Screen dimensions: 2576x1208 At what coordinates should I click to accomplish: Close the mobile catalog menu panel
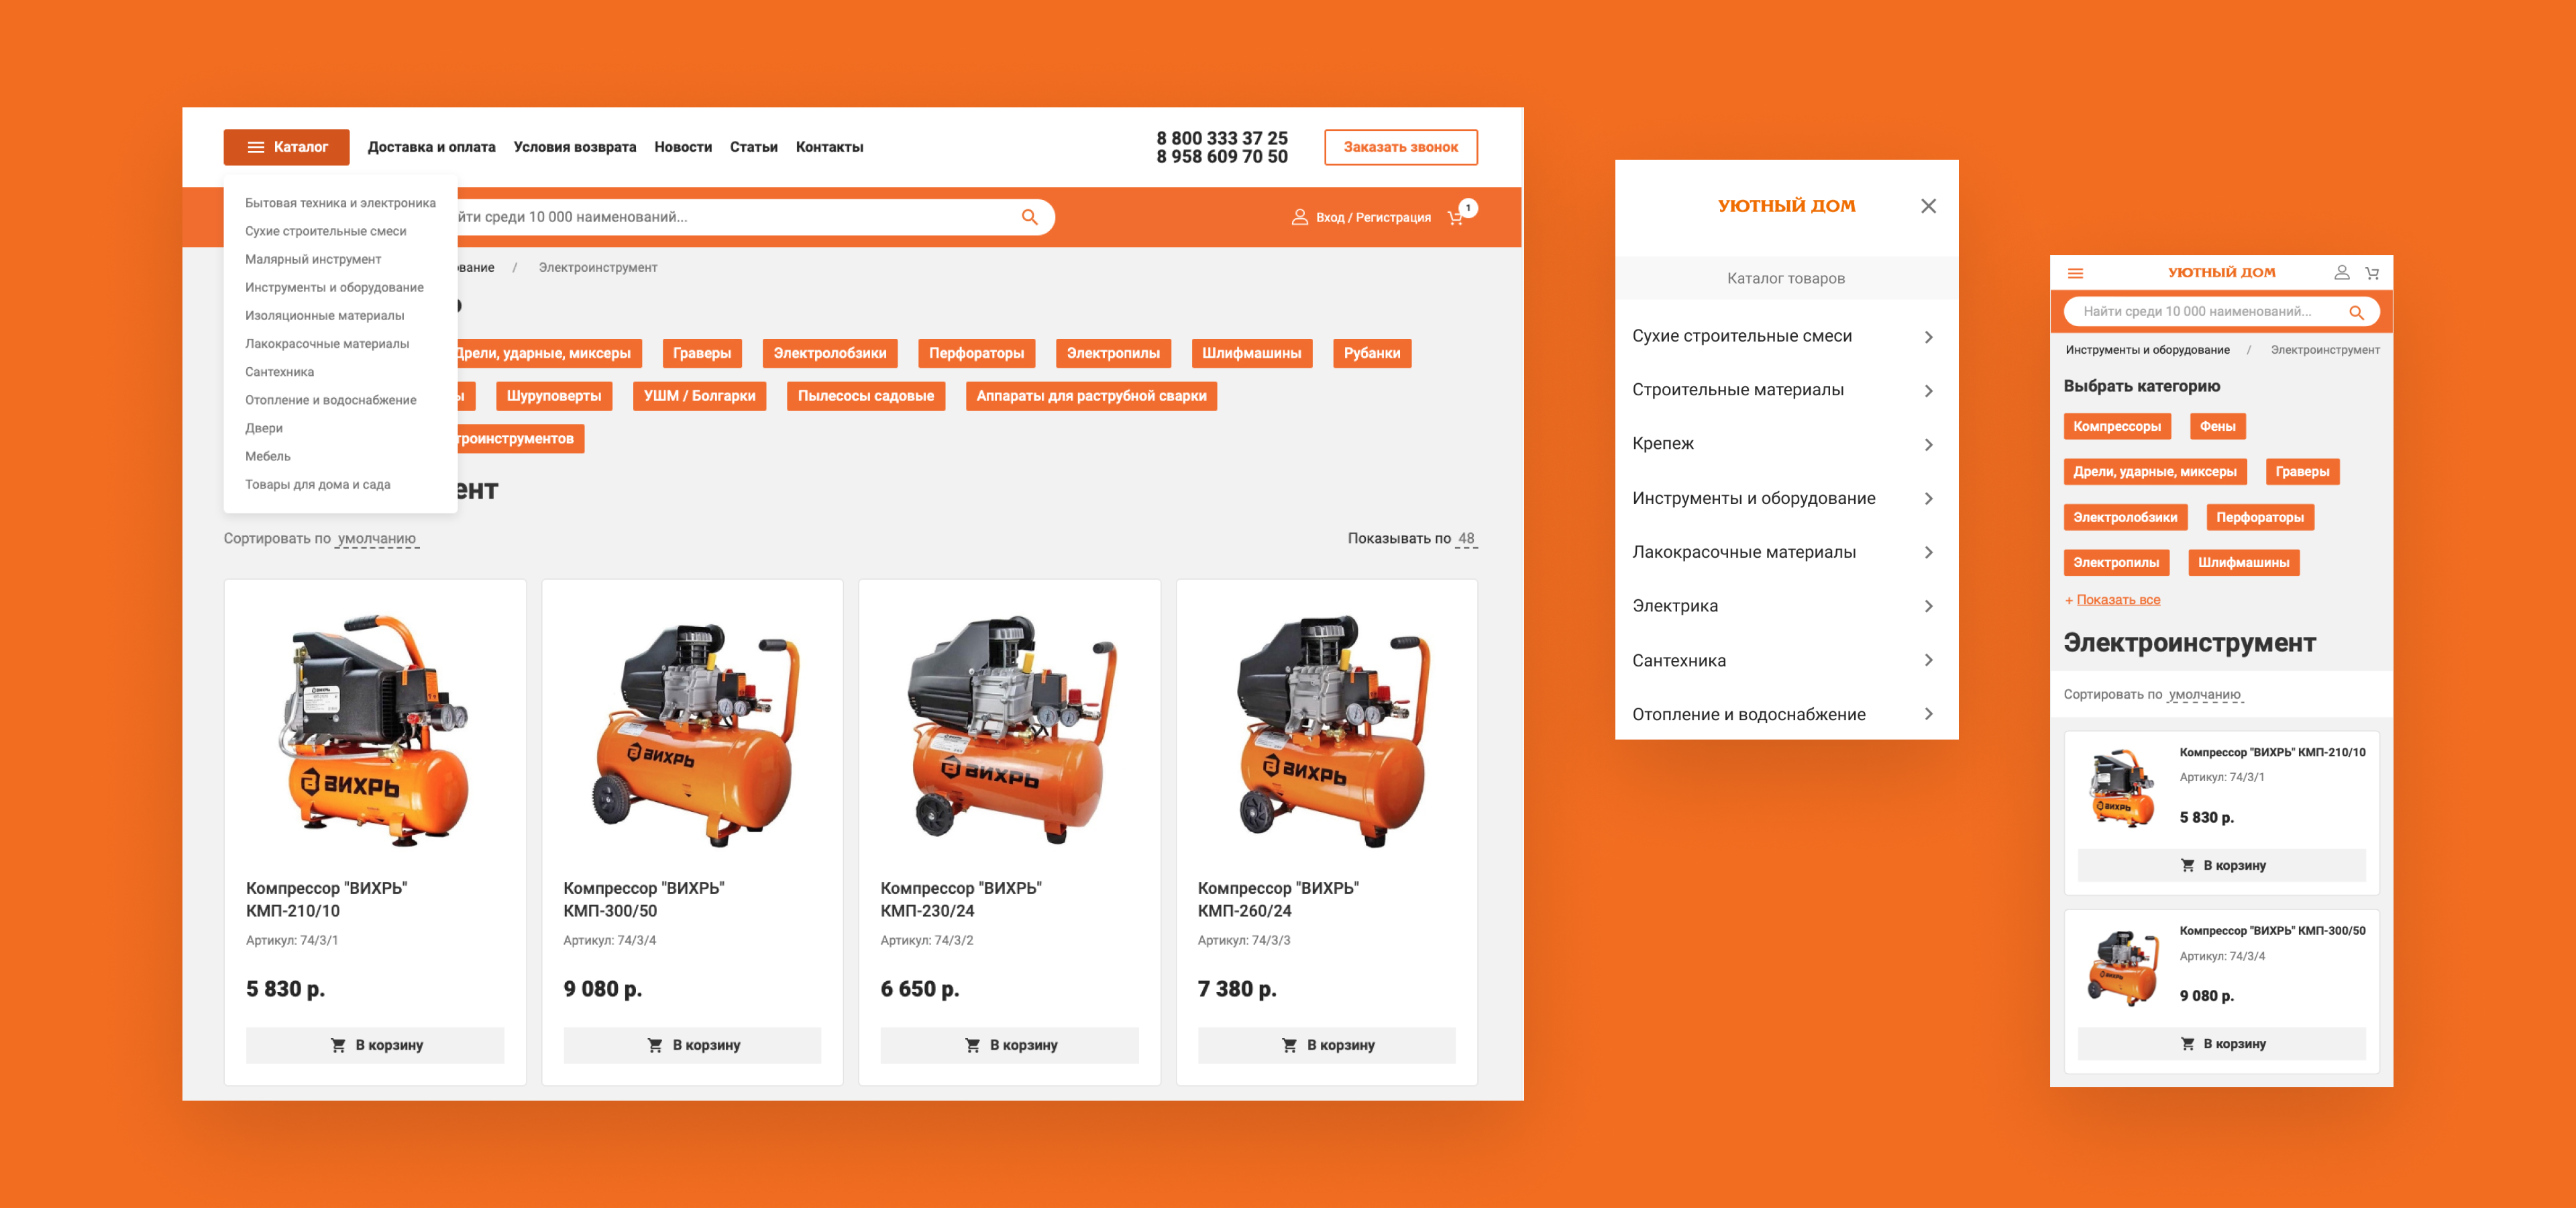[1928, 206]
